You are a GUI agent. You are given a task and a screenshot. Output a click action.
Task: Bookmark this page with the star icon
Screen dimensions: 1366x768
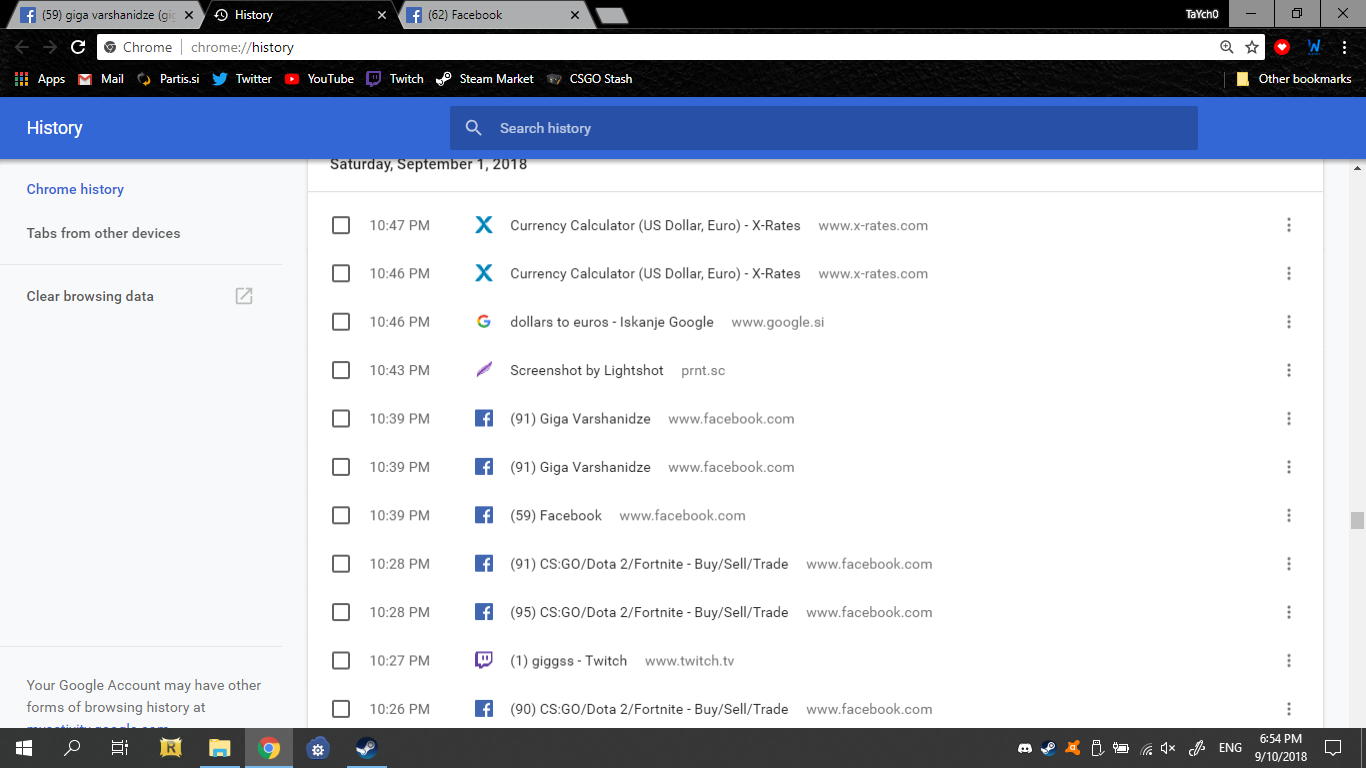coord(1252,47)
